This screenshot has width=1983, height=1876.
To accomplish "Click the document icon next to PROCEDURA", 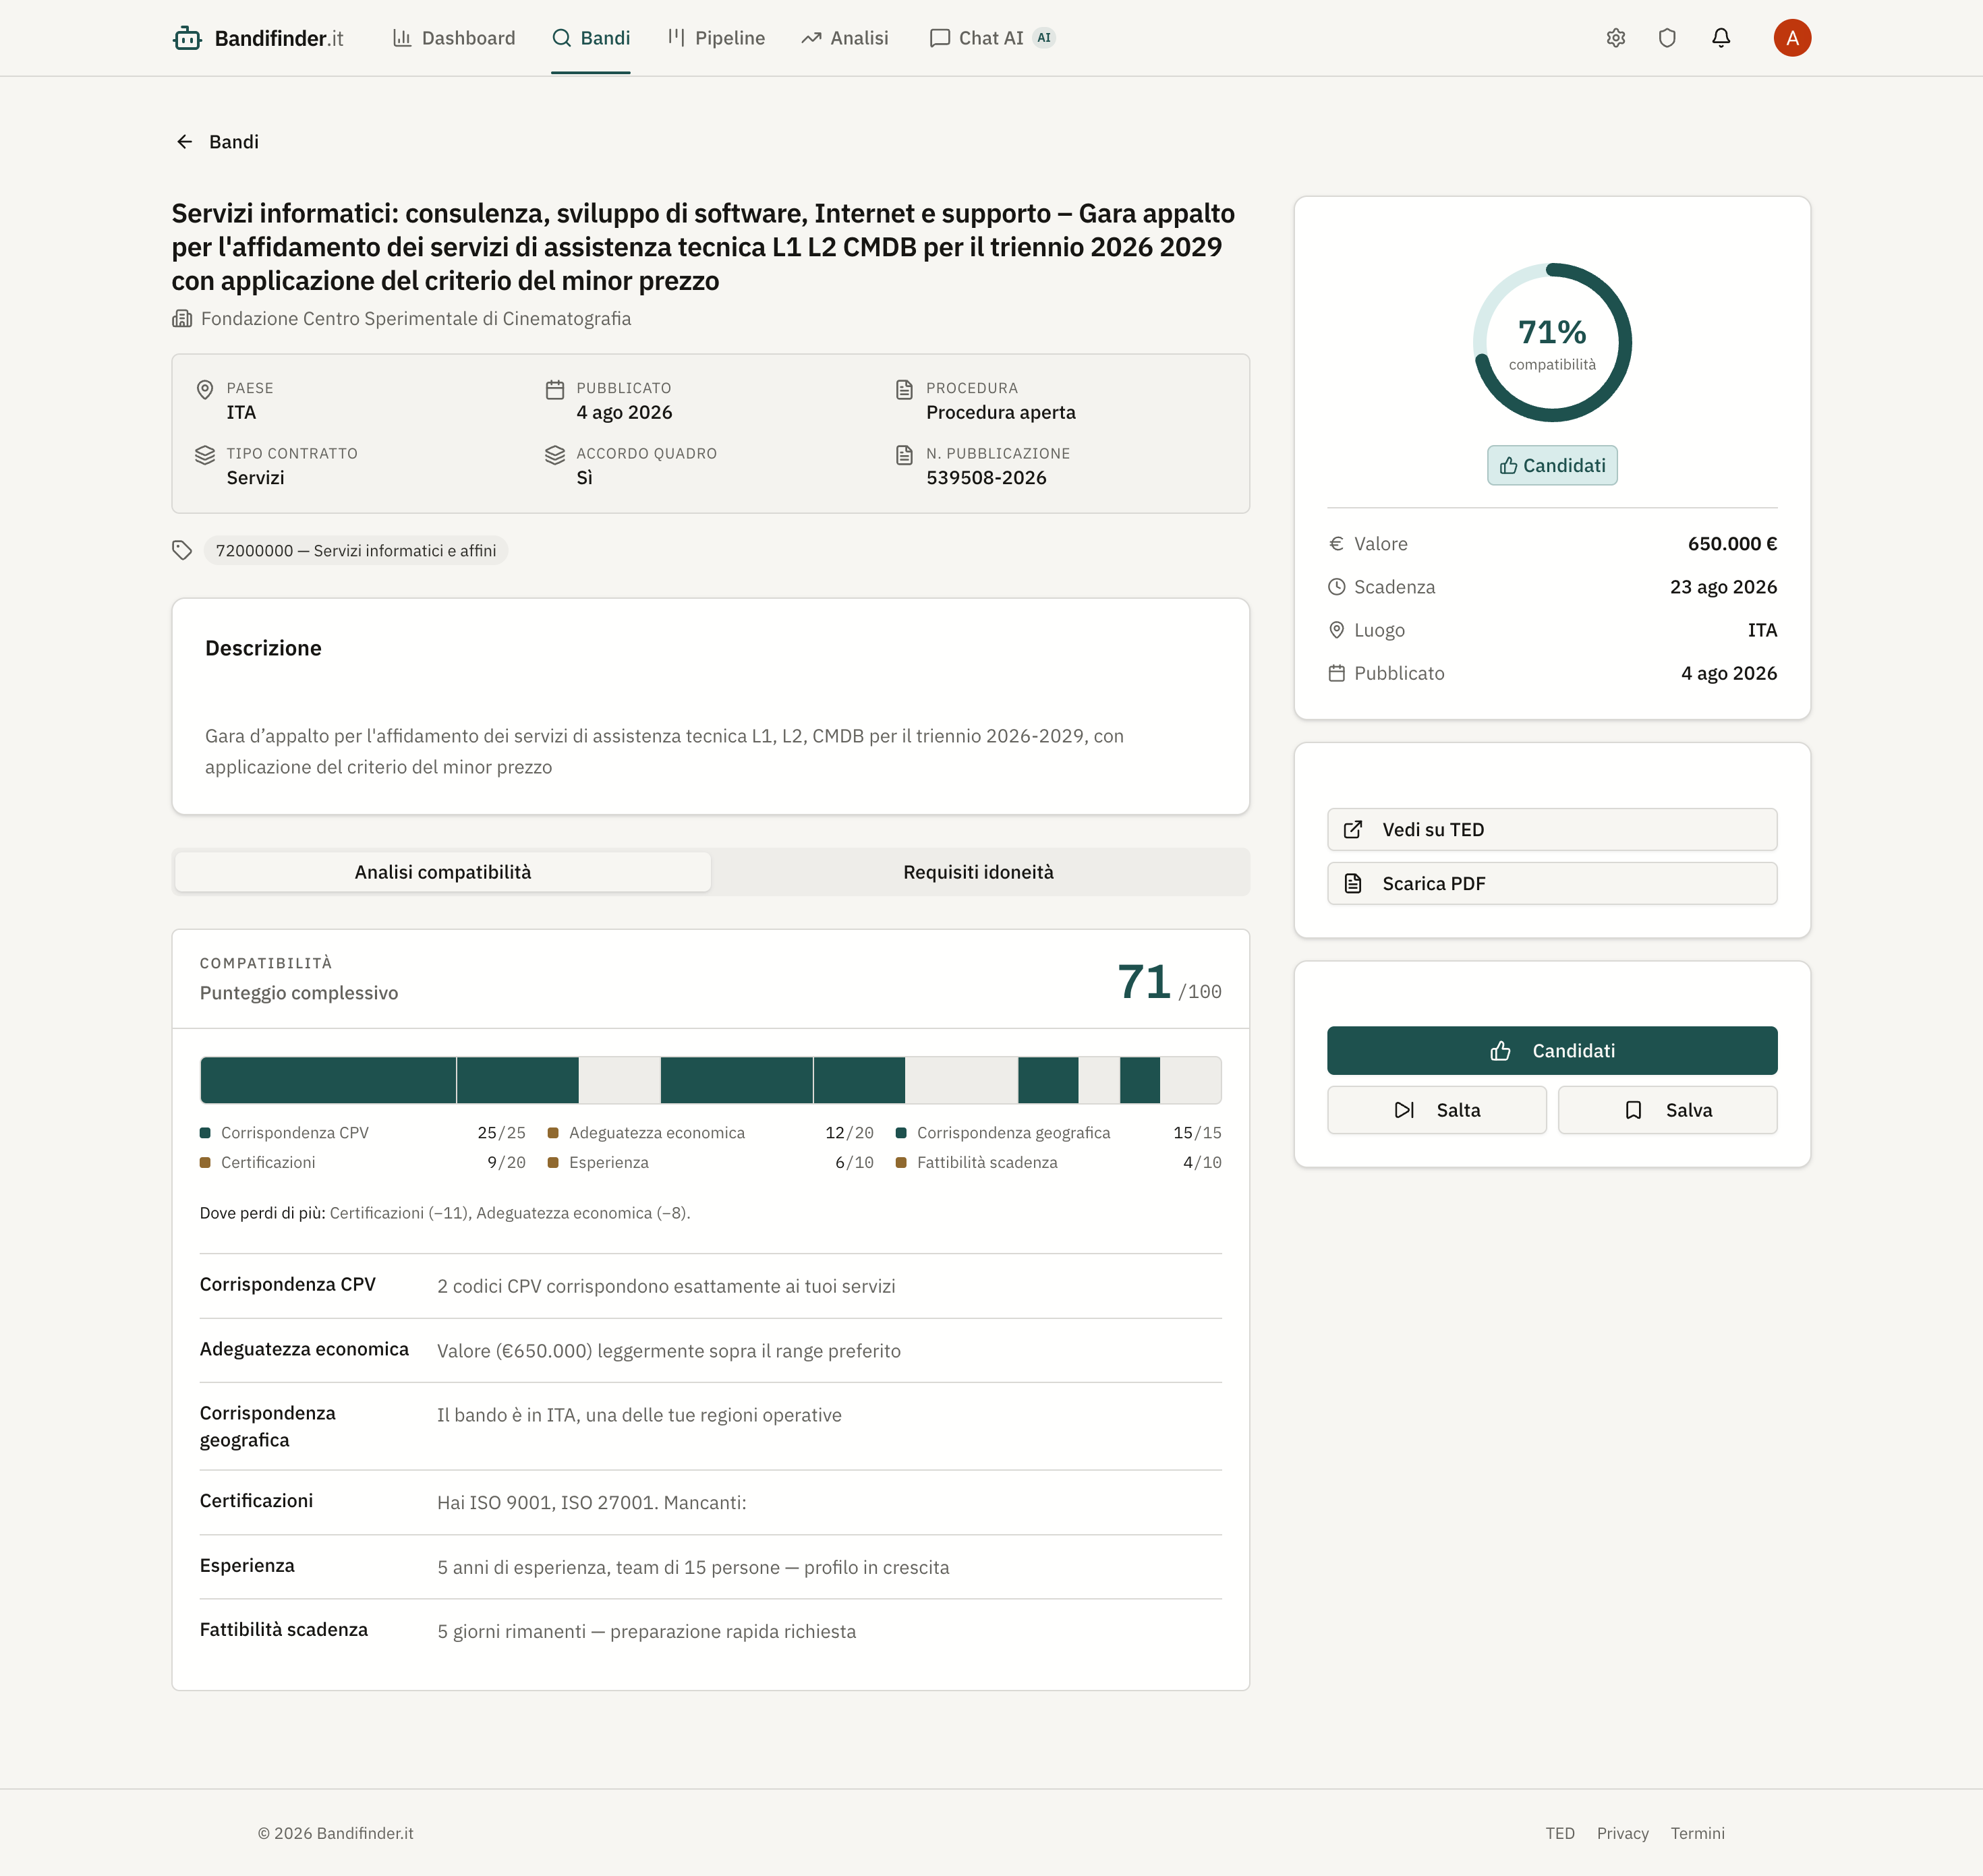I will tap(904, 389).
